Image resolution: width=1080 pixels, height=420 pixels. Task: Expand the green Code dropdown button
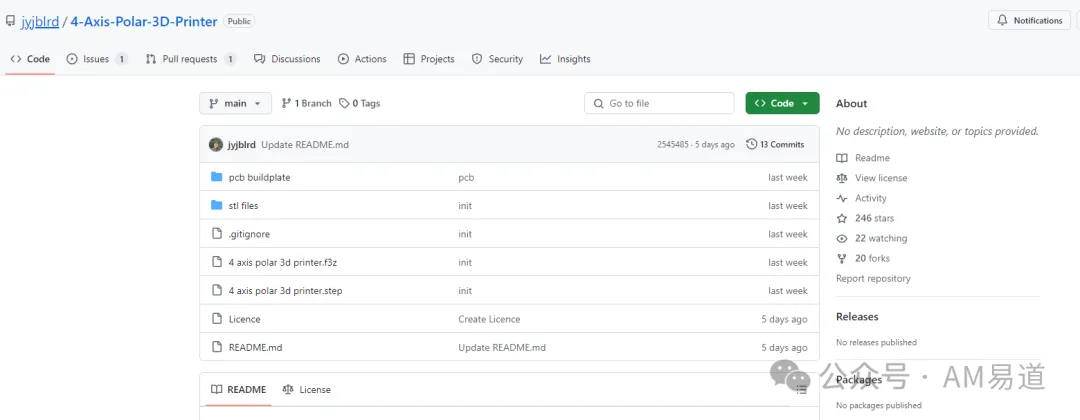782,103
